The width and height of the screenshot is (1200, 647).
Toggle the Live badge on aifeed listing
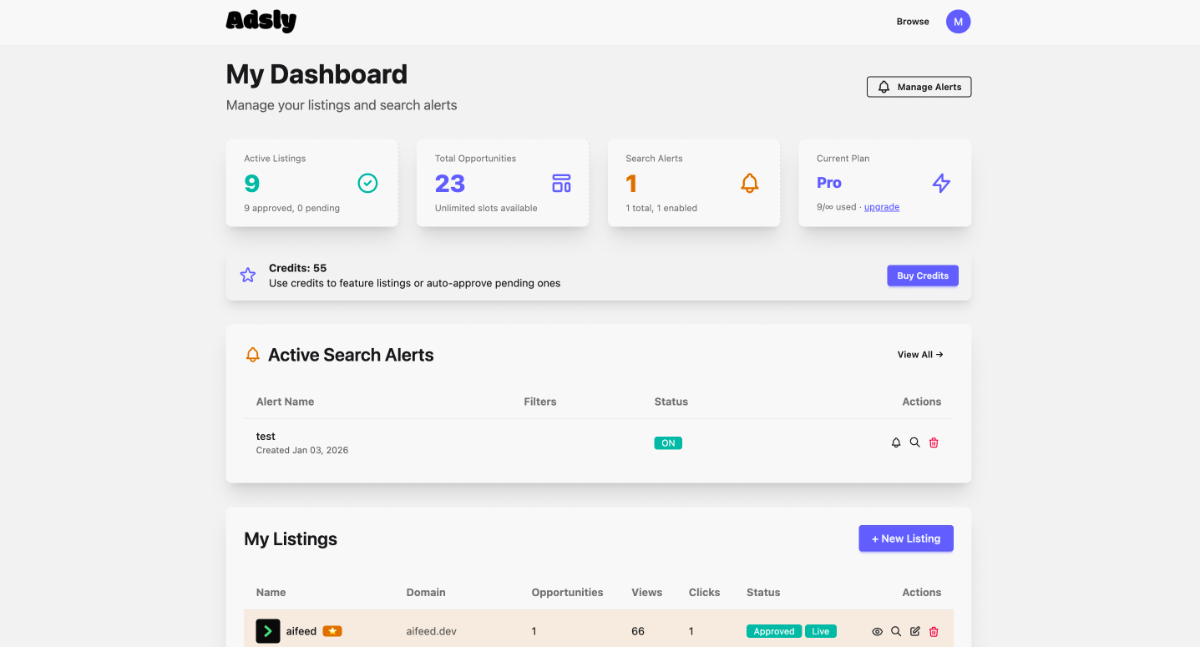(821, 631)
